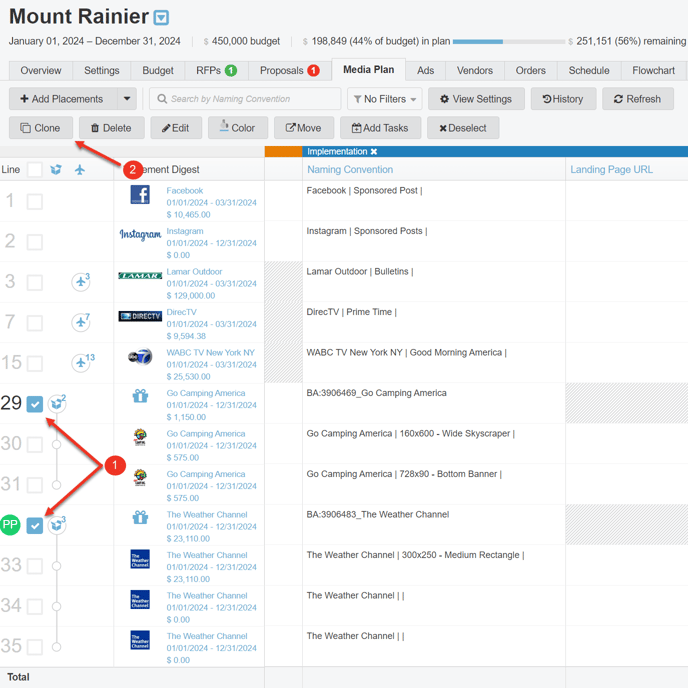This screenshot has height=688, width=688.
Task: Expand the 13 flights on WABC TV line
Action: [x=82, y=363]
